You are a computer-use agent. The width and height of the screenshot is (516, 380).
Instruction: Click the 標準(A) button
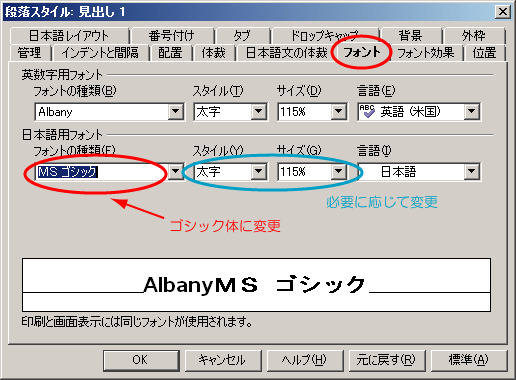click(469, 360)
